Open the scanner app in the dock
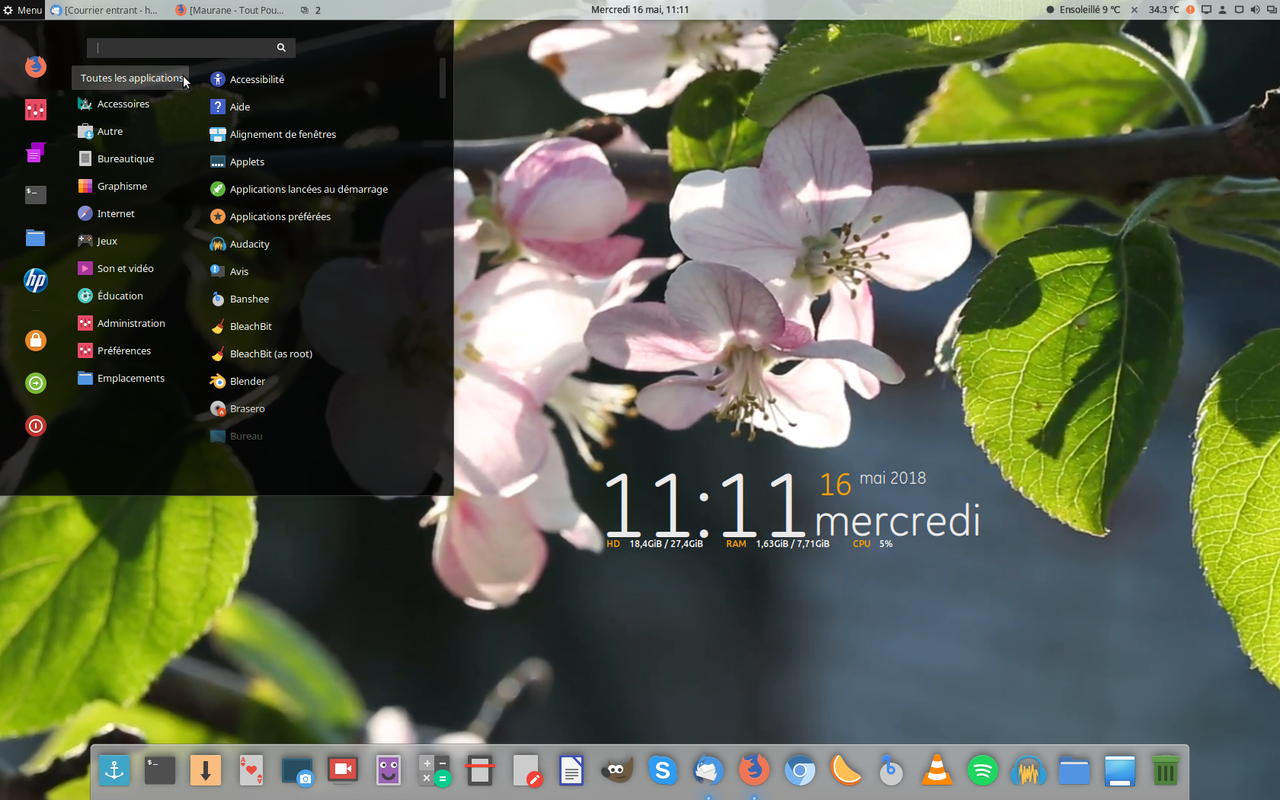The width and height of the screenshot is (1280, 800). tap(480, 770)
